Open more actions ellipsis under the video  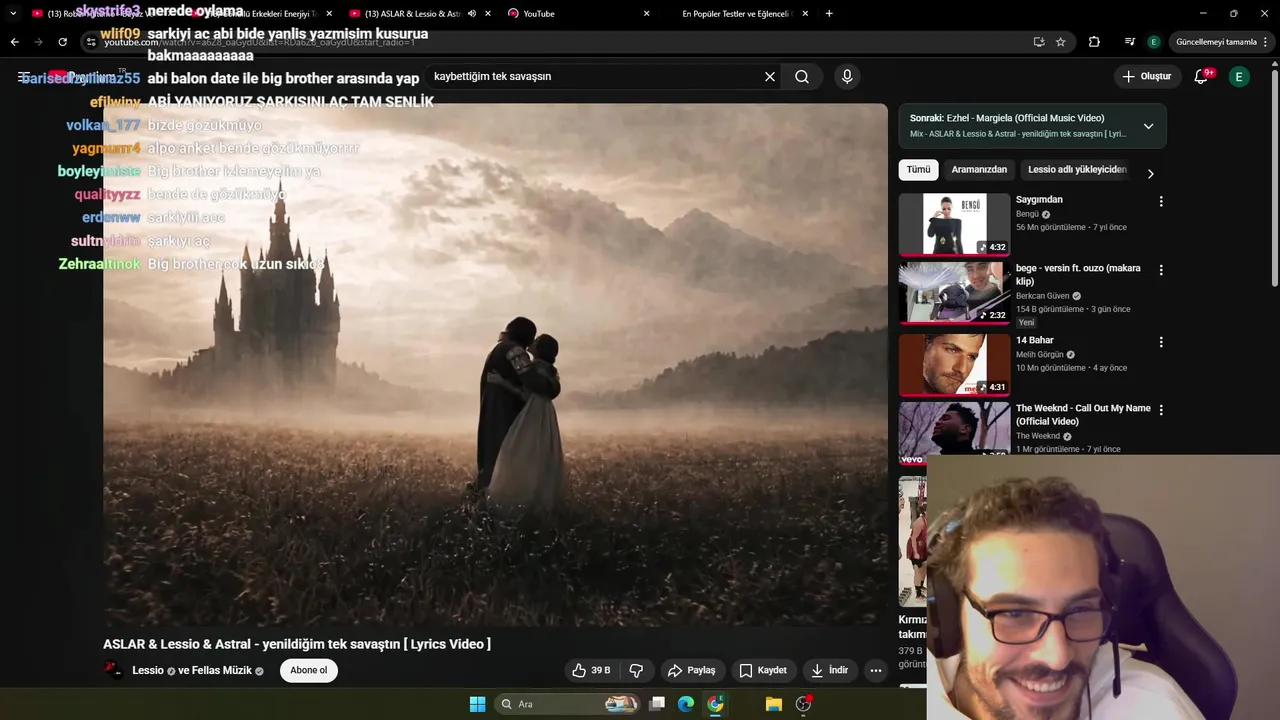tap(876, 670)
